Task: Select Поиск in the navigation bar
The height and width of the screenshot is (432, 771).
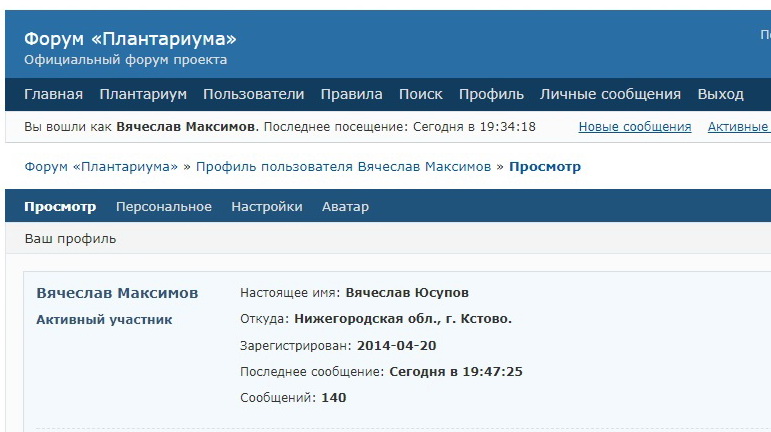Action: (x=420, y=94)
